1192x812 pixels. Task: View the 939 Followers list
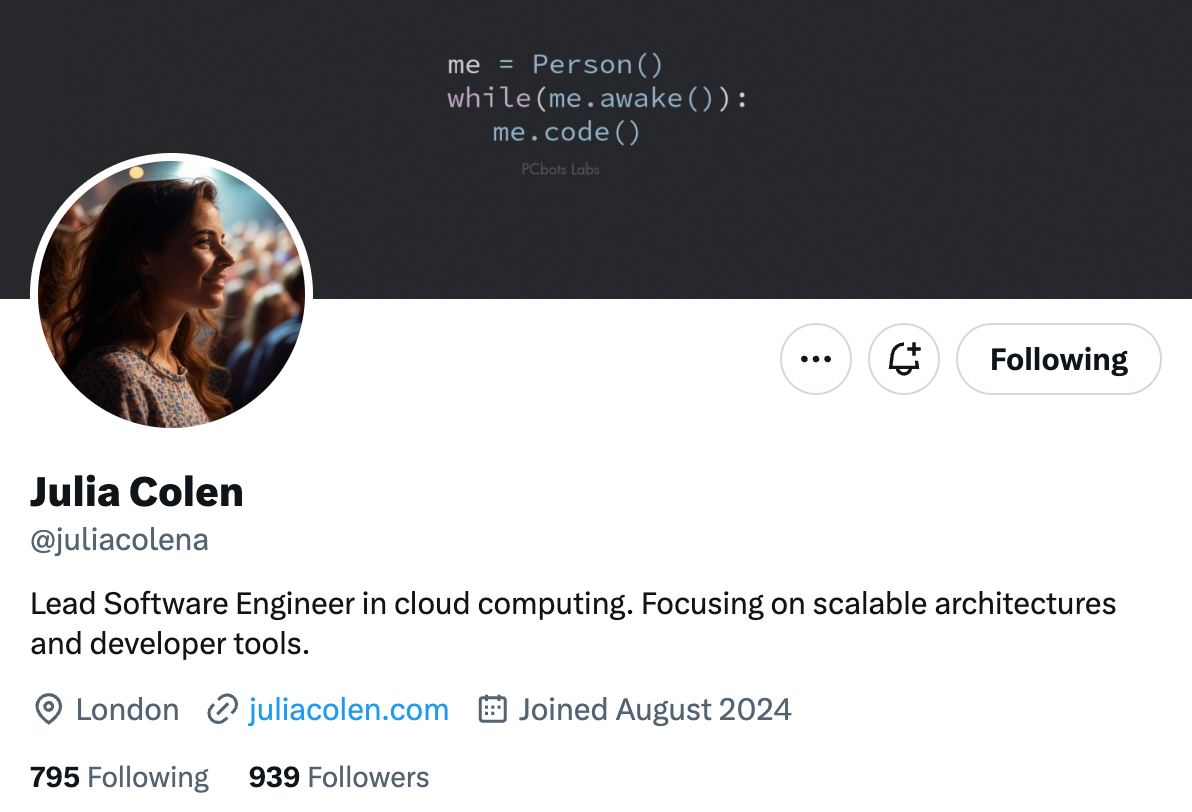click(338, 777)
